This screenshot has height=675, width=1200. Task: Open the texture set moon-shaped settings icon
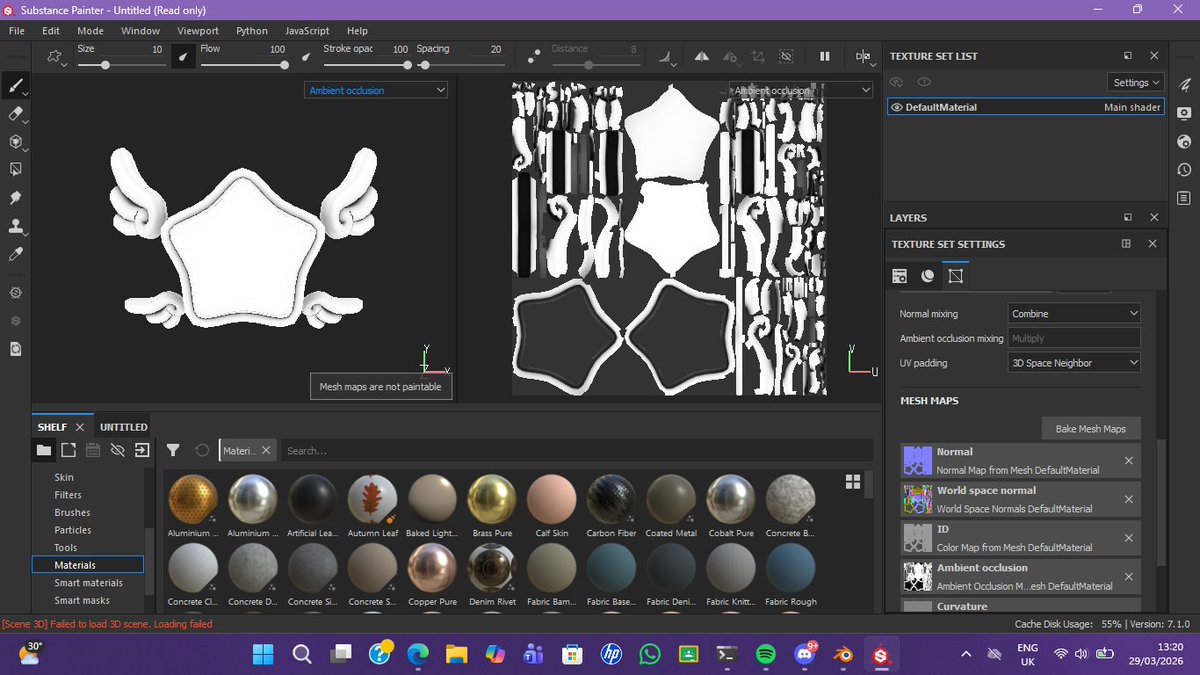(928, 275)
